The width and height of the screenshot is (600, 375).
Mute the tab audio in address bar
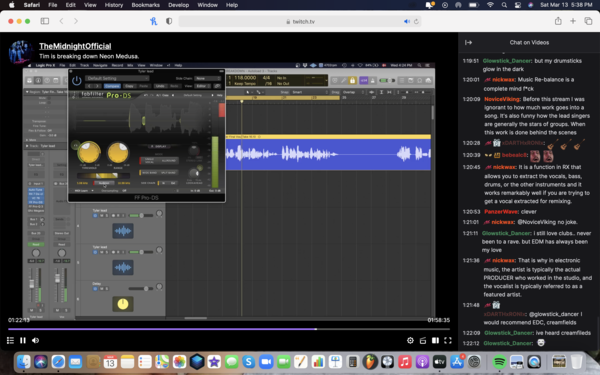pyautogui.click(x=406, y=21)
